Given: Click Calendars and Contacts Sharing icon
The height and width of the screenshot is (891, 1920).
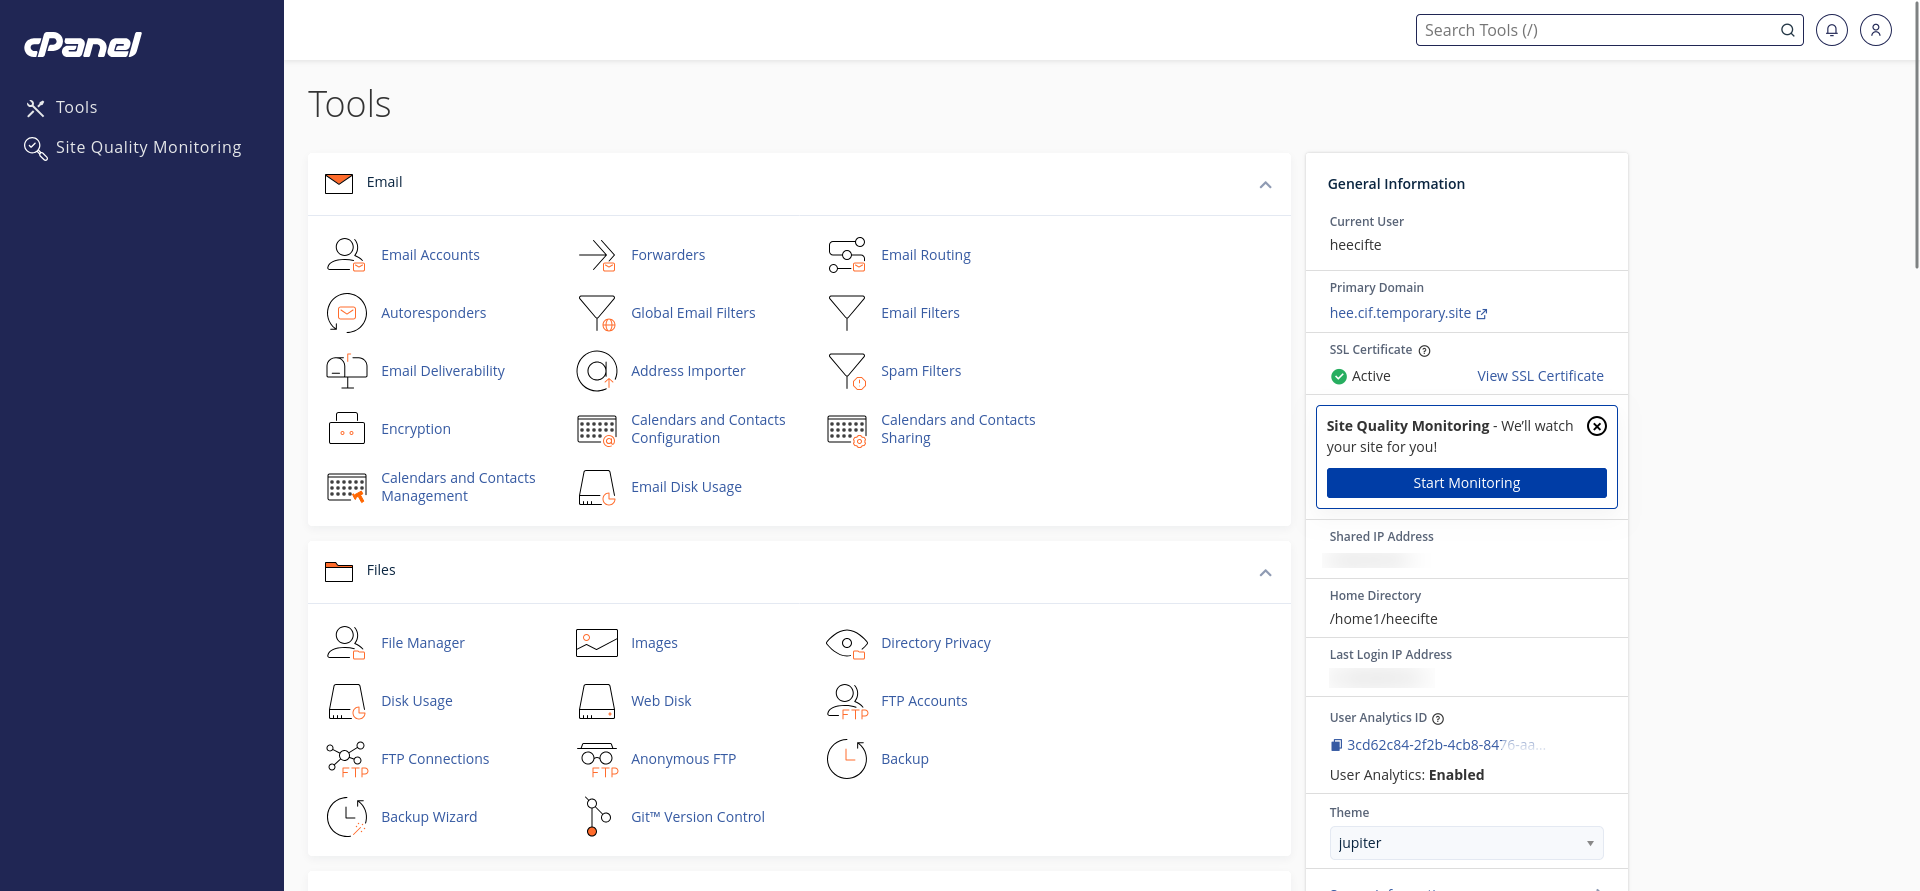Looking at the screenshot, I should coord(847,430).
